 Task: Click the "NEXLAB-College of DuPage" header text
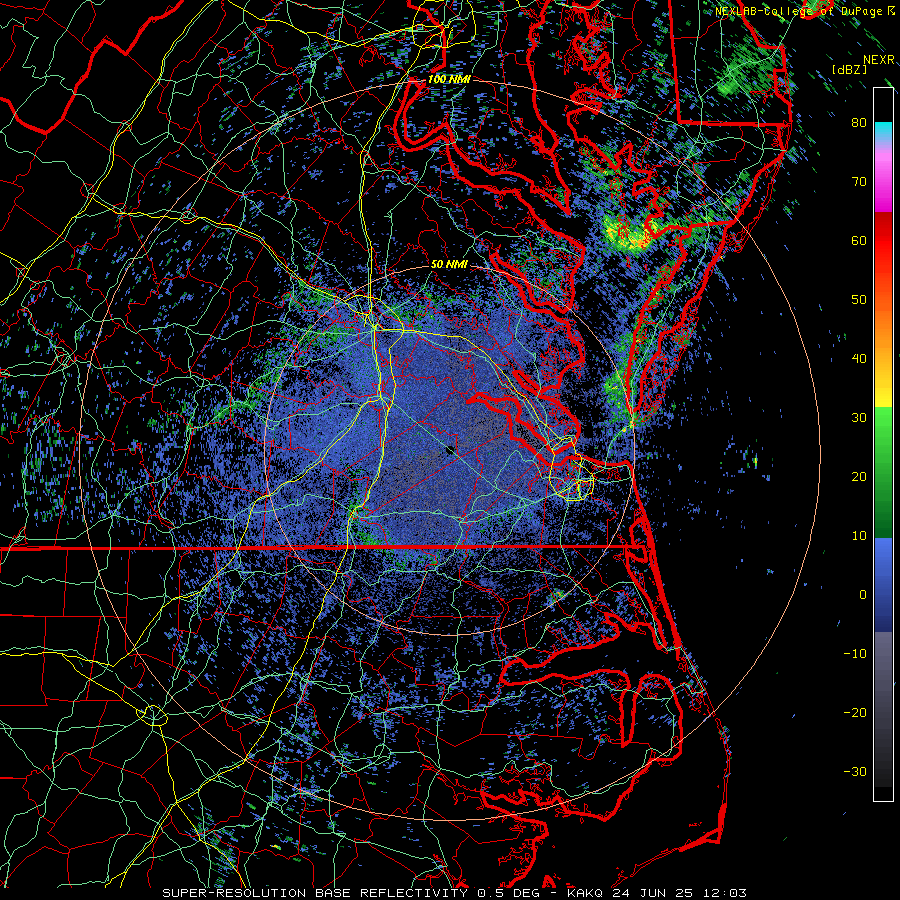point(799,11)
